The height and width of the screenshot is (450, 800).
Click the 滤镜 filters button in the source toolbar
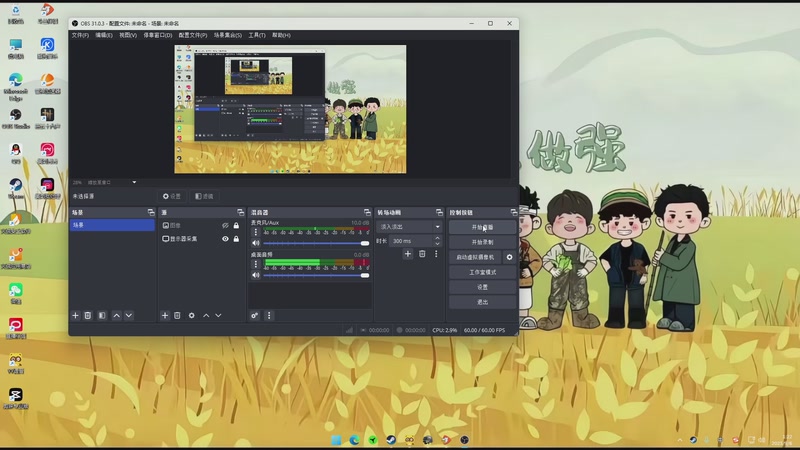204,196
